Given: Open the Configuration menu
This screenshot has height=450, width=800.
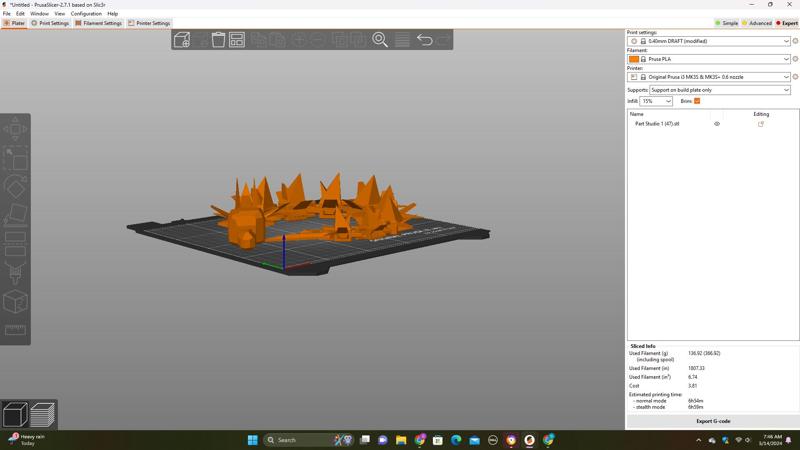Looking at the screenshot, I should 86,14.
